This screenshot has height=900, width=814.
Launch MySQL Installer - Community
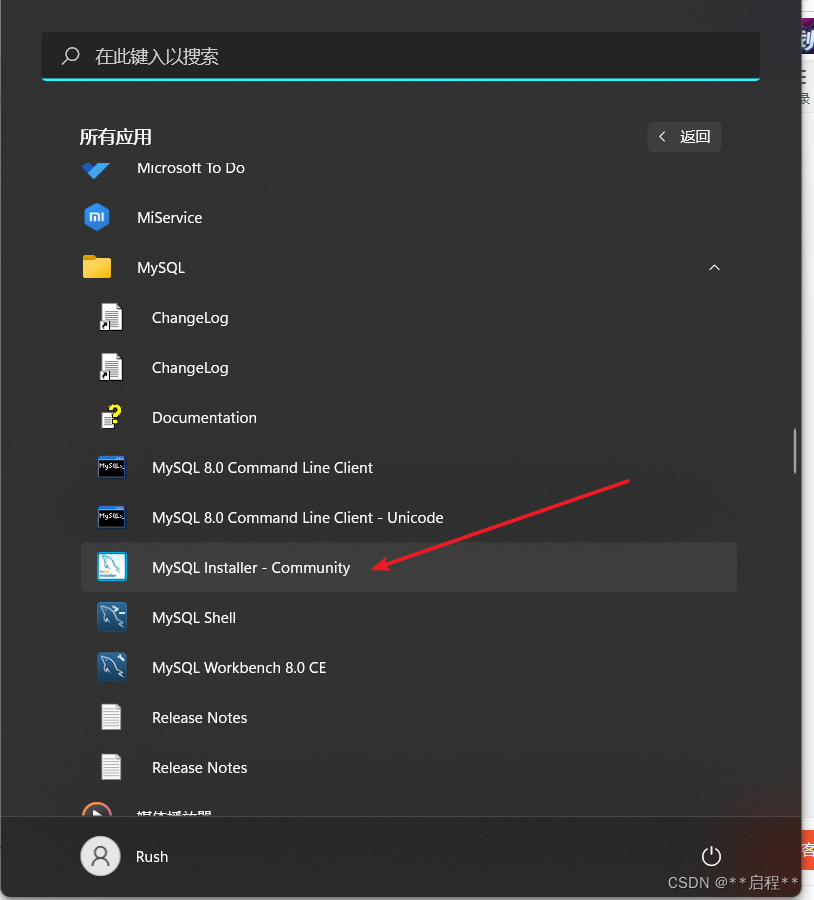[250, 567]
